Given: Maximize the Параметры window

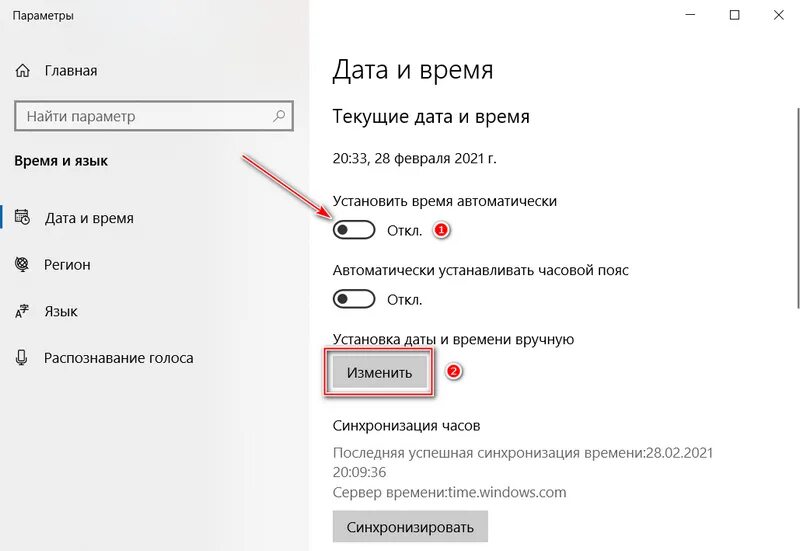Looking at the screenshot, I should (x=735, y=15).
